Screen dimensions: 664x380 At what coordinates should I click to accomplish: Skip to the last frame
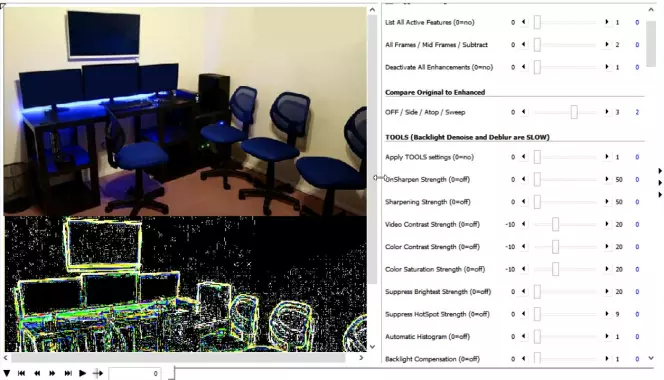coord(68,373)
